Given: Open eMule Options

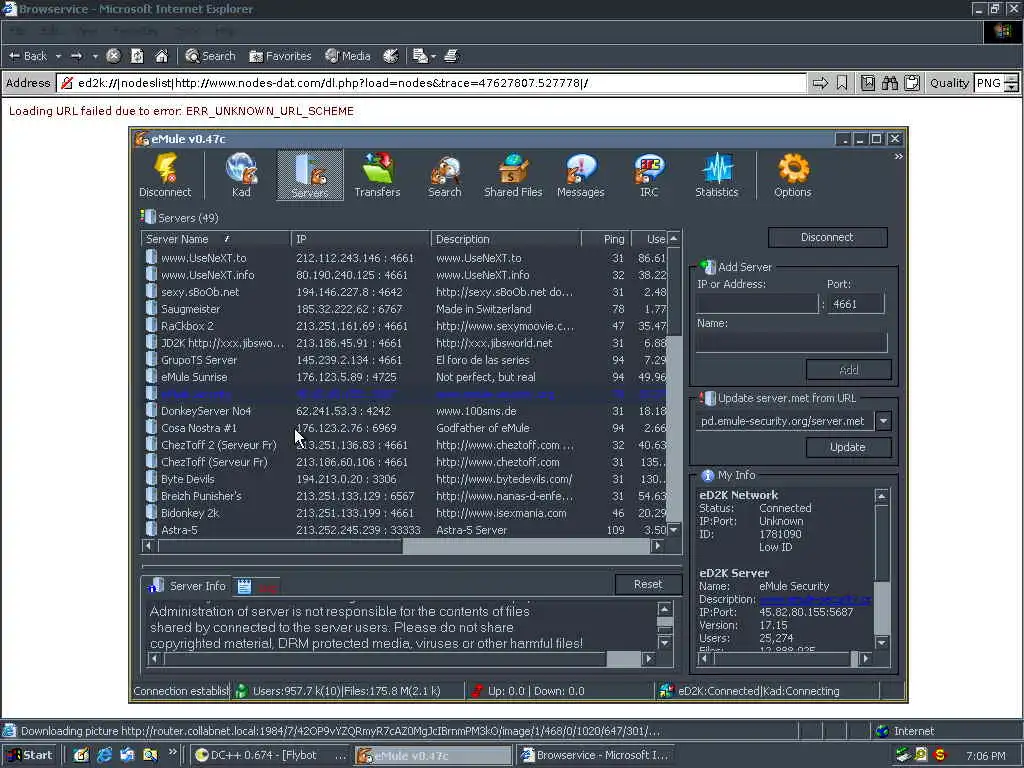Looking at the screenshot, I should coord(792,175).
